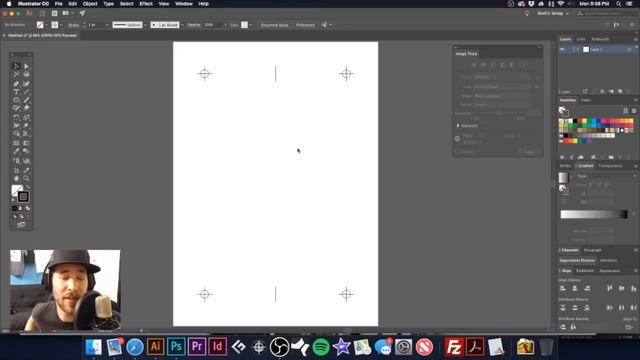Viewport: 640px width, 360px height.
Task: Open the Object menu
Action: coord(90,4)
